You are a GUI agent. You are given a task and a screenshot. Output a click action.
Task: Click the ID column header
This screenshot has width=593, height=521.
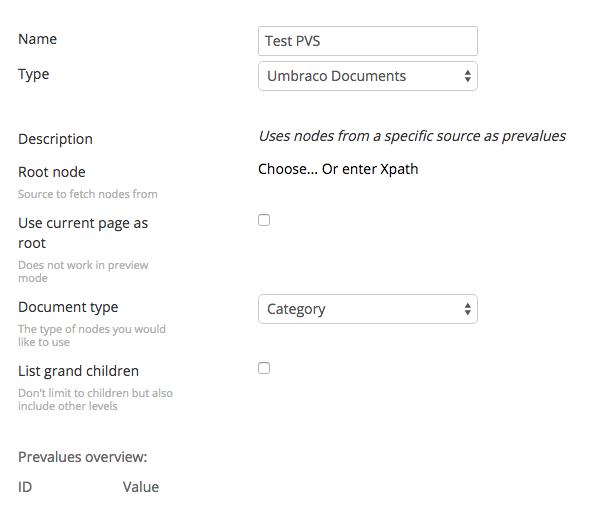point(25,487)
